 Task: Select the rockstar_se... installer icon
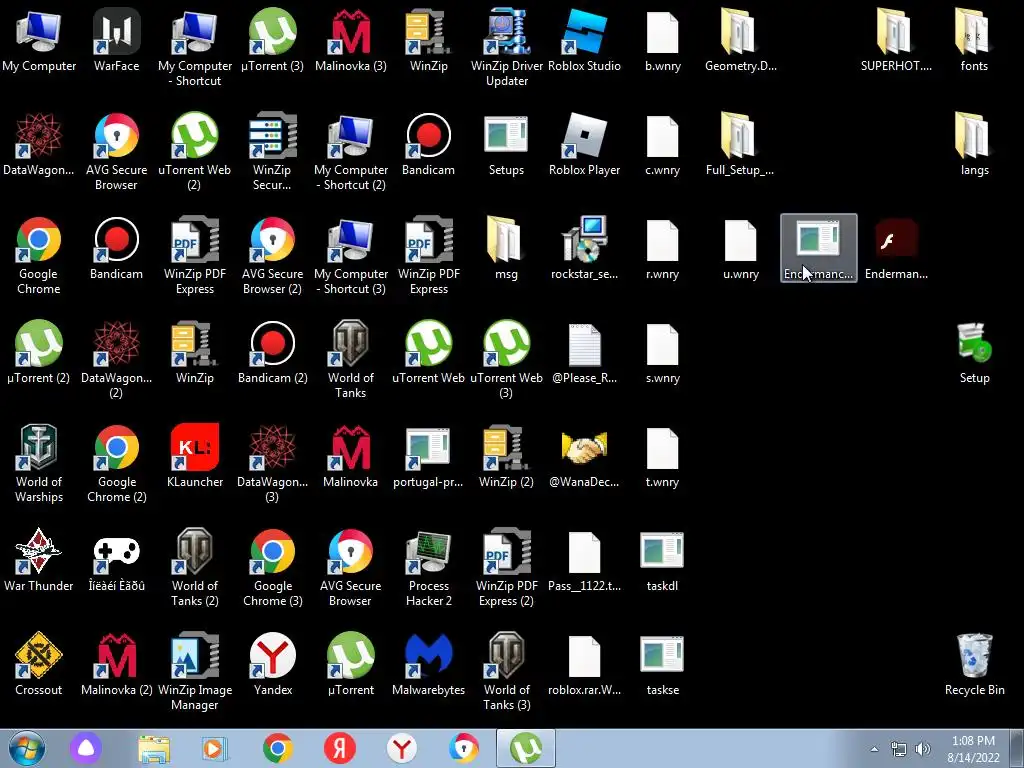pos(584,240)
